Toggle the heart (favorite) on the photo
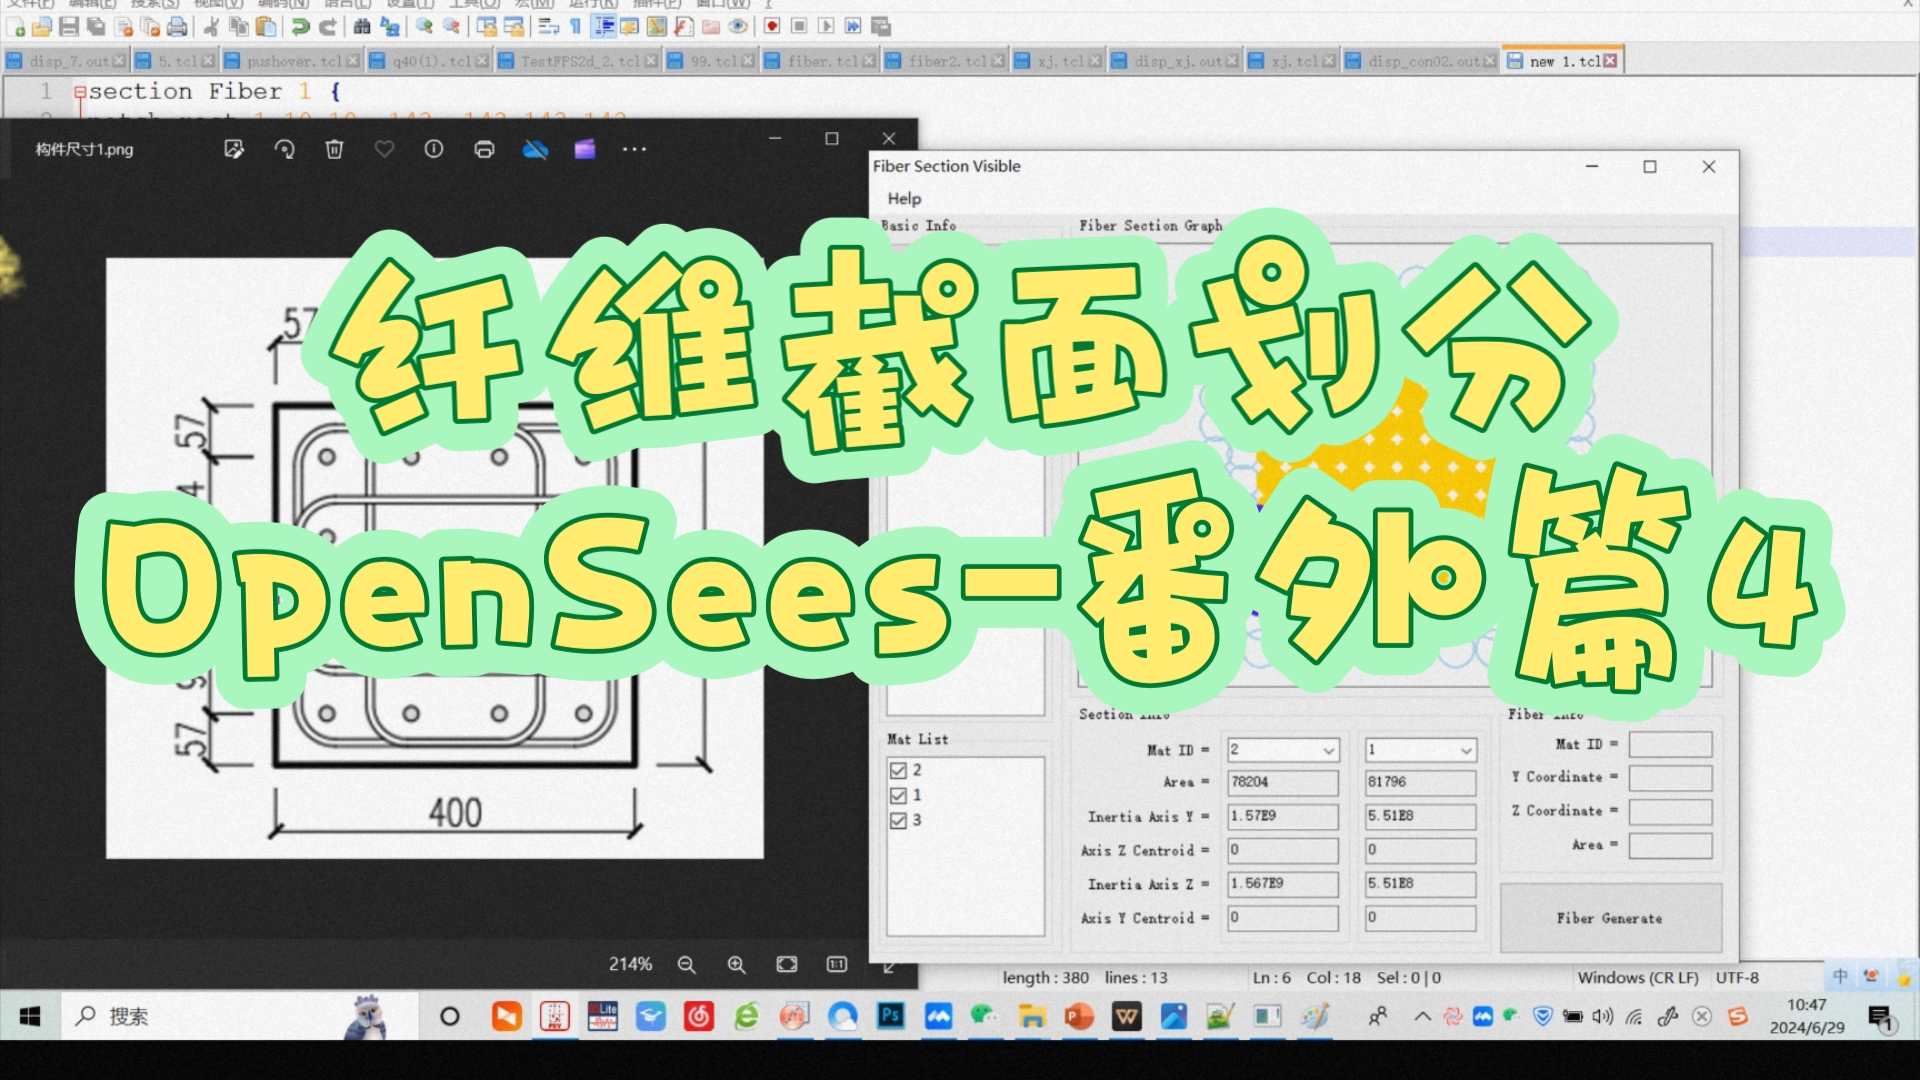 pyautogui.click(x=384, y=149)
